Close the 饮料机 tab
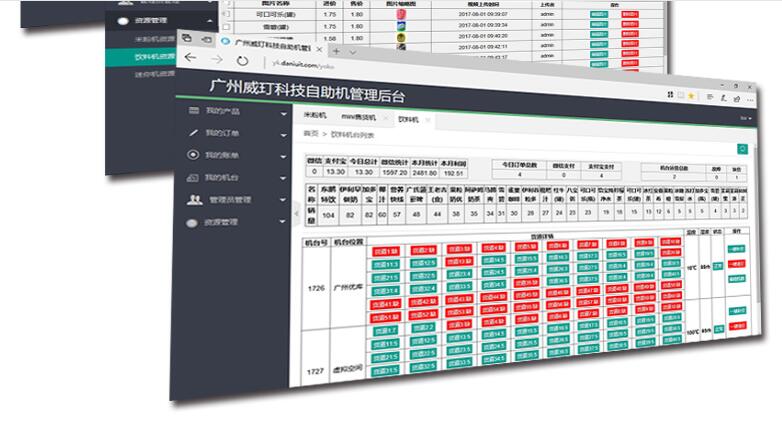 coord(427,120)
